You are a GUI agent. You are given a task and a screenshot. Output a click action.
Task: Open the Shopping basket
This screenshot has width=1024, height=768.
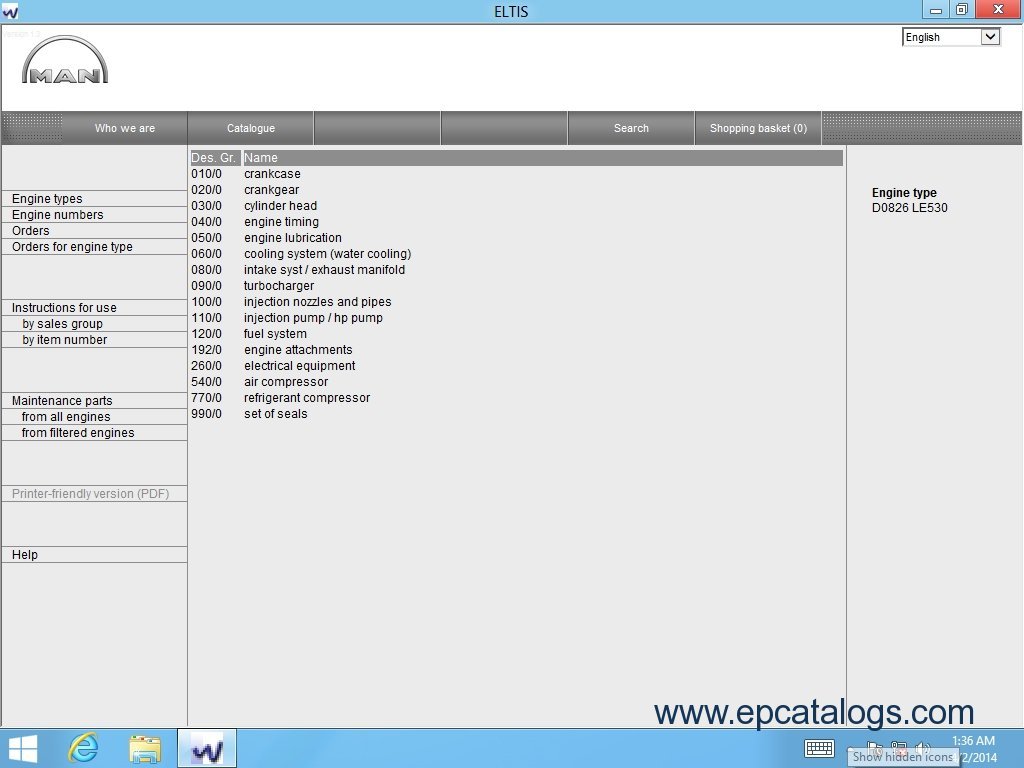pyautogui.click(x=758, y=128)
